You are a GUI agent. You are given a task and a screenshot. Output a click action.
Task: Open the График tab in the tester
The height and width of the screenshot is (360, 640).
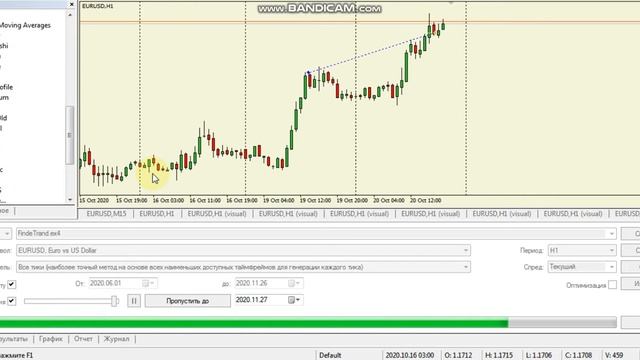click(51, 339)
